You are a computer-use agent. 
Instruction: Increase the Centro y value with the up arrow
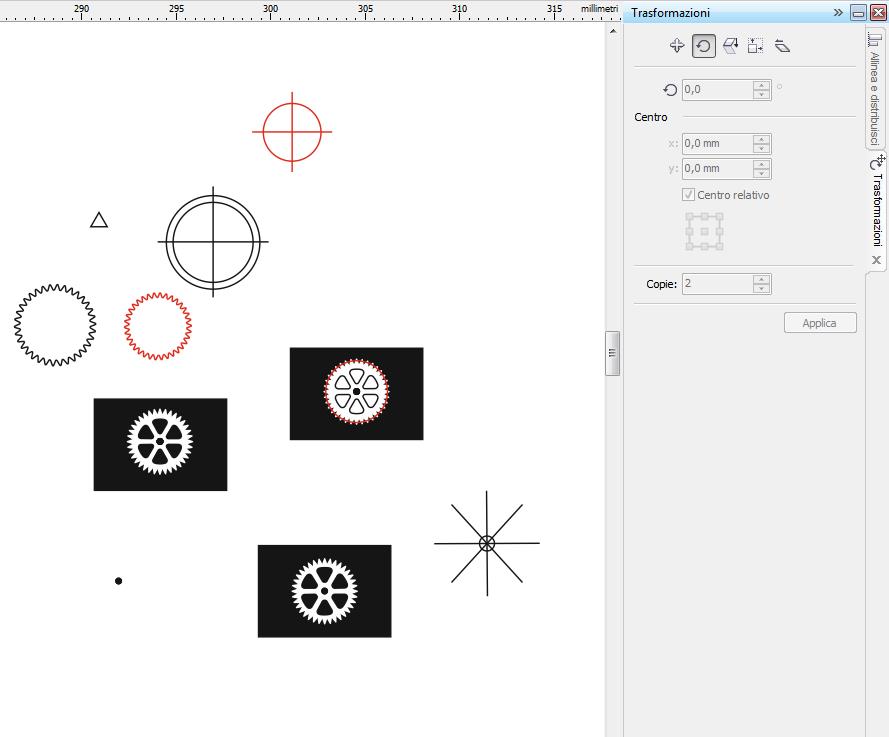point(761,164)
